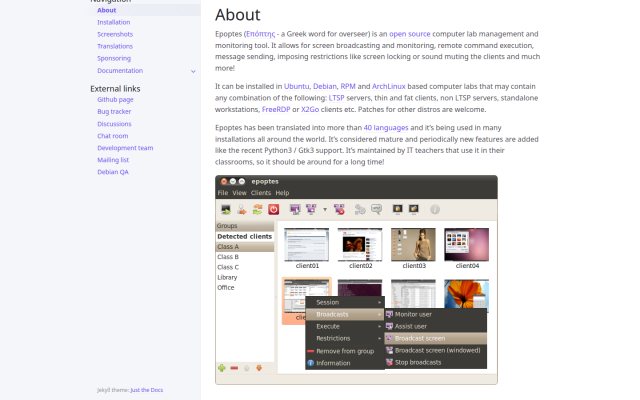Select Broadcast screen submenu entry
The width and height of the screenshot is (640, 400).
pos(436,338)
